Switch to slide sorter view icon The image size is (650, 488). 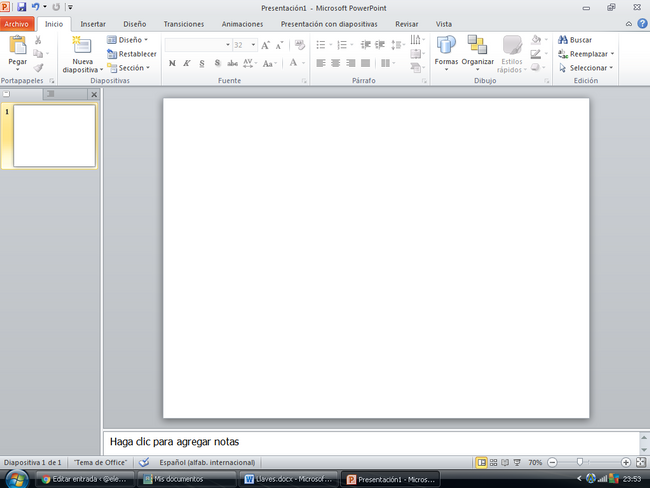pyautogui.click(x=493, y=462)
